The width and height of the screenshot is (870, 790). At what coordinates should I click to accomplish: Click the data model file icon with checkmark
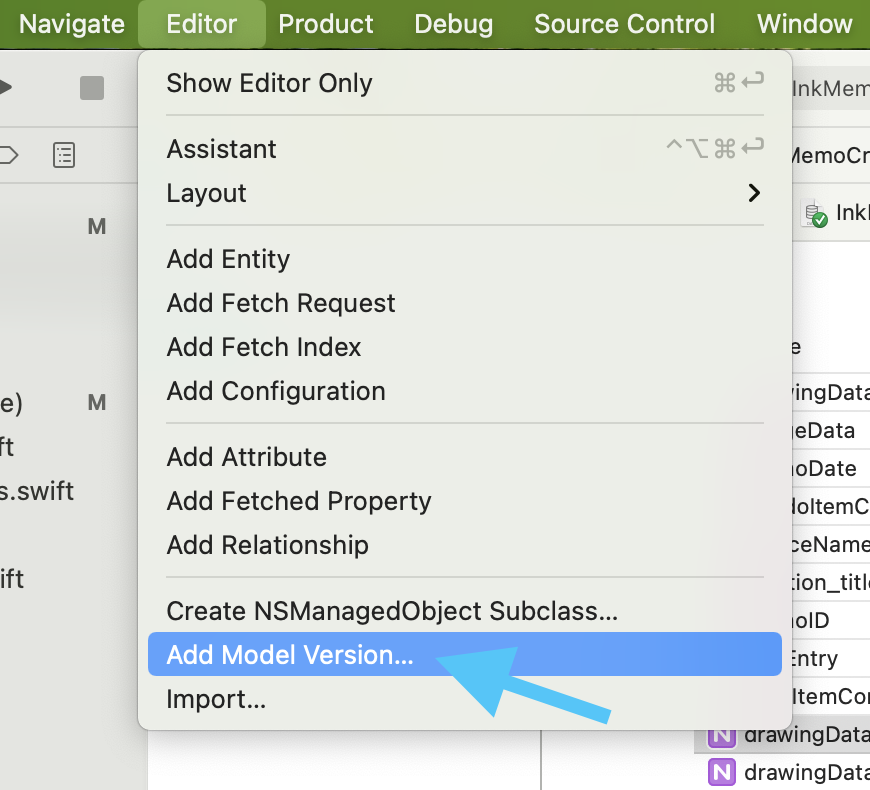click(815, 213)
